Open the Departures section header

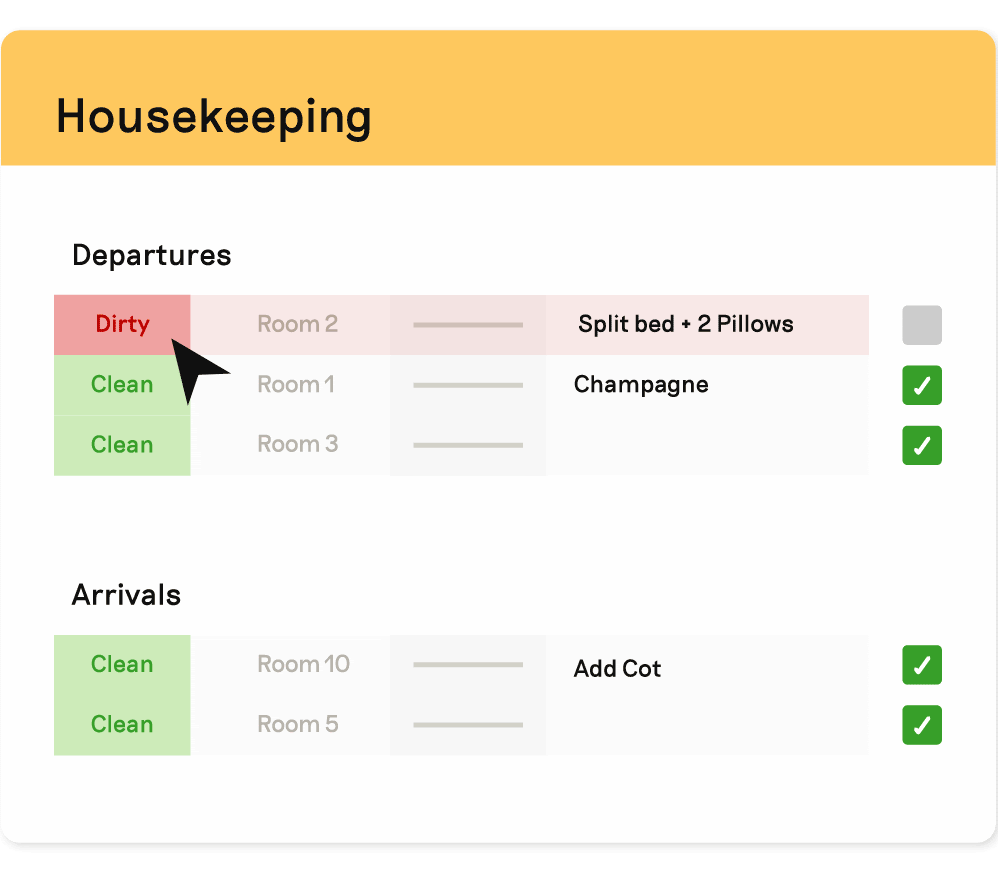pyautogui.click(x=150, y=255)
